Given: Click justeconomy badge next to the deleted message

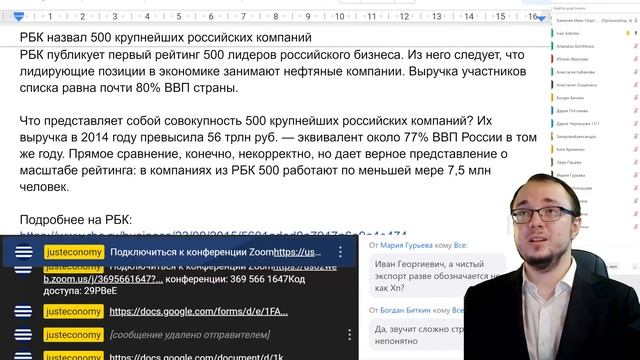Looking at the screenshot, I should (x=73, y=335).
